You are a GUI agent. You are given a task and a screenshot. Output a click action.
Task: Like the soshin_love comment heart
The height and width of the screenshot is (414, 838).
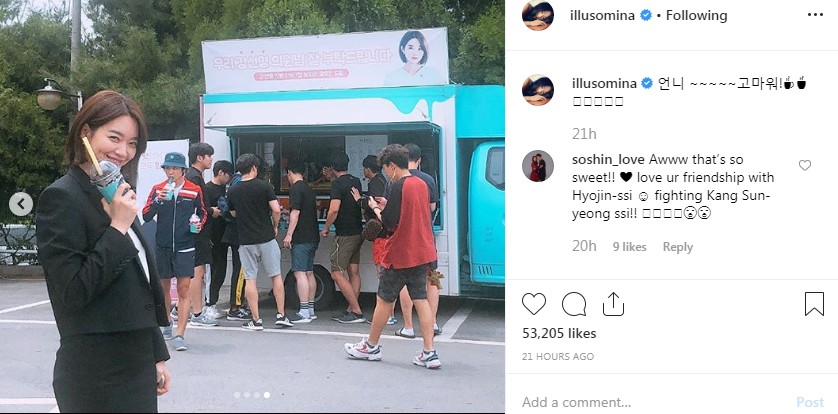click(804, 166)
